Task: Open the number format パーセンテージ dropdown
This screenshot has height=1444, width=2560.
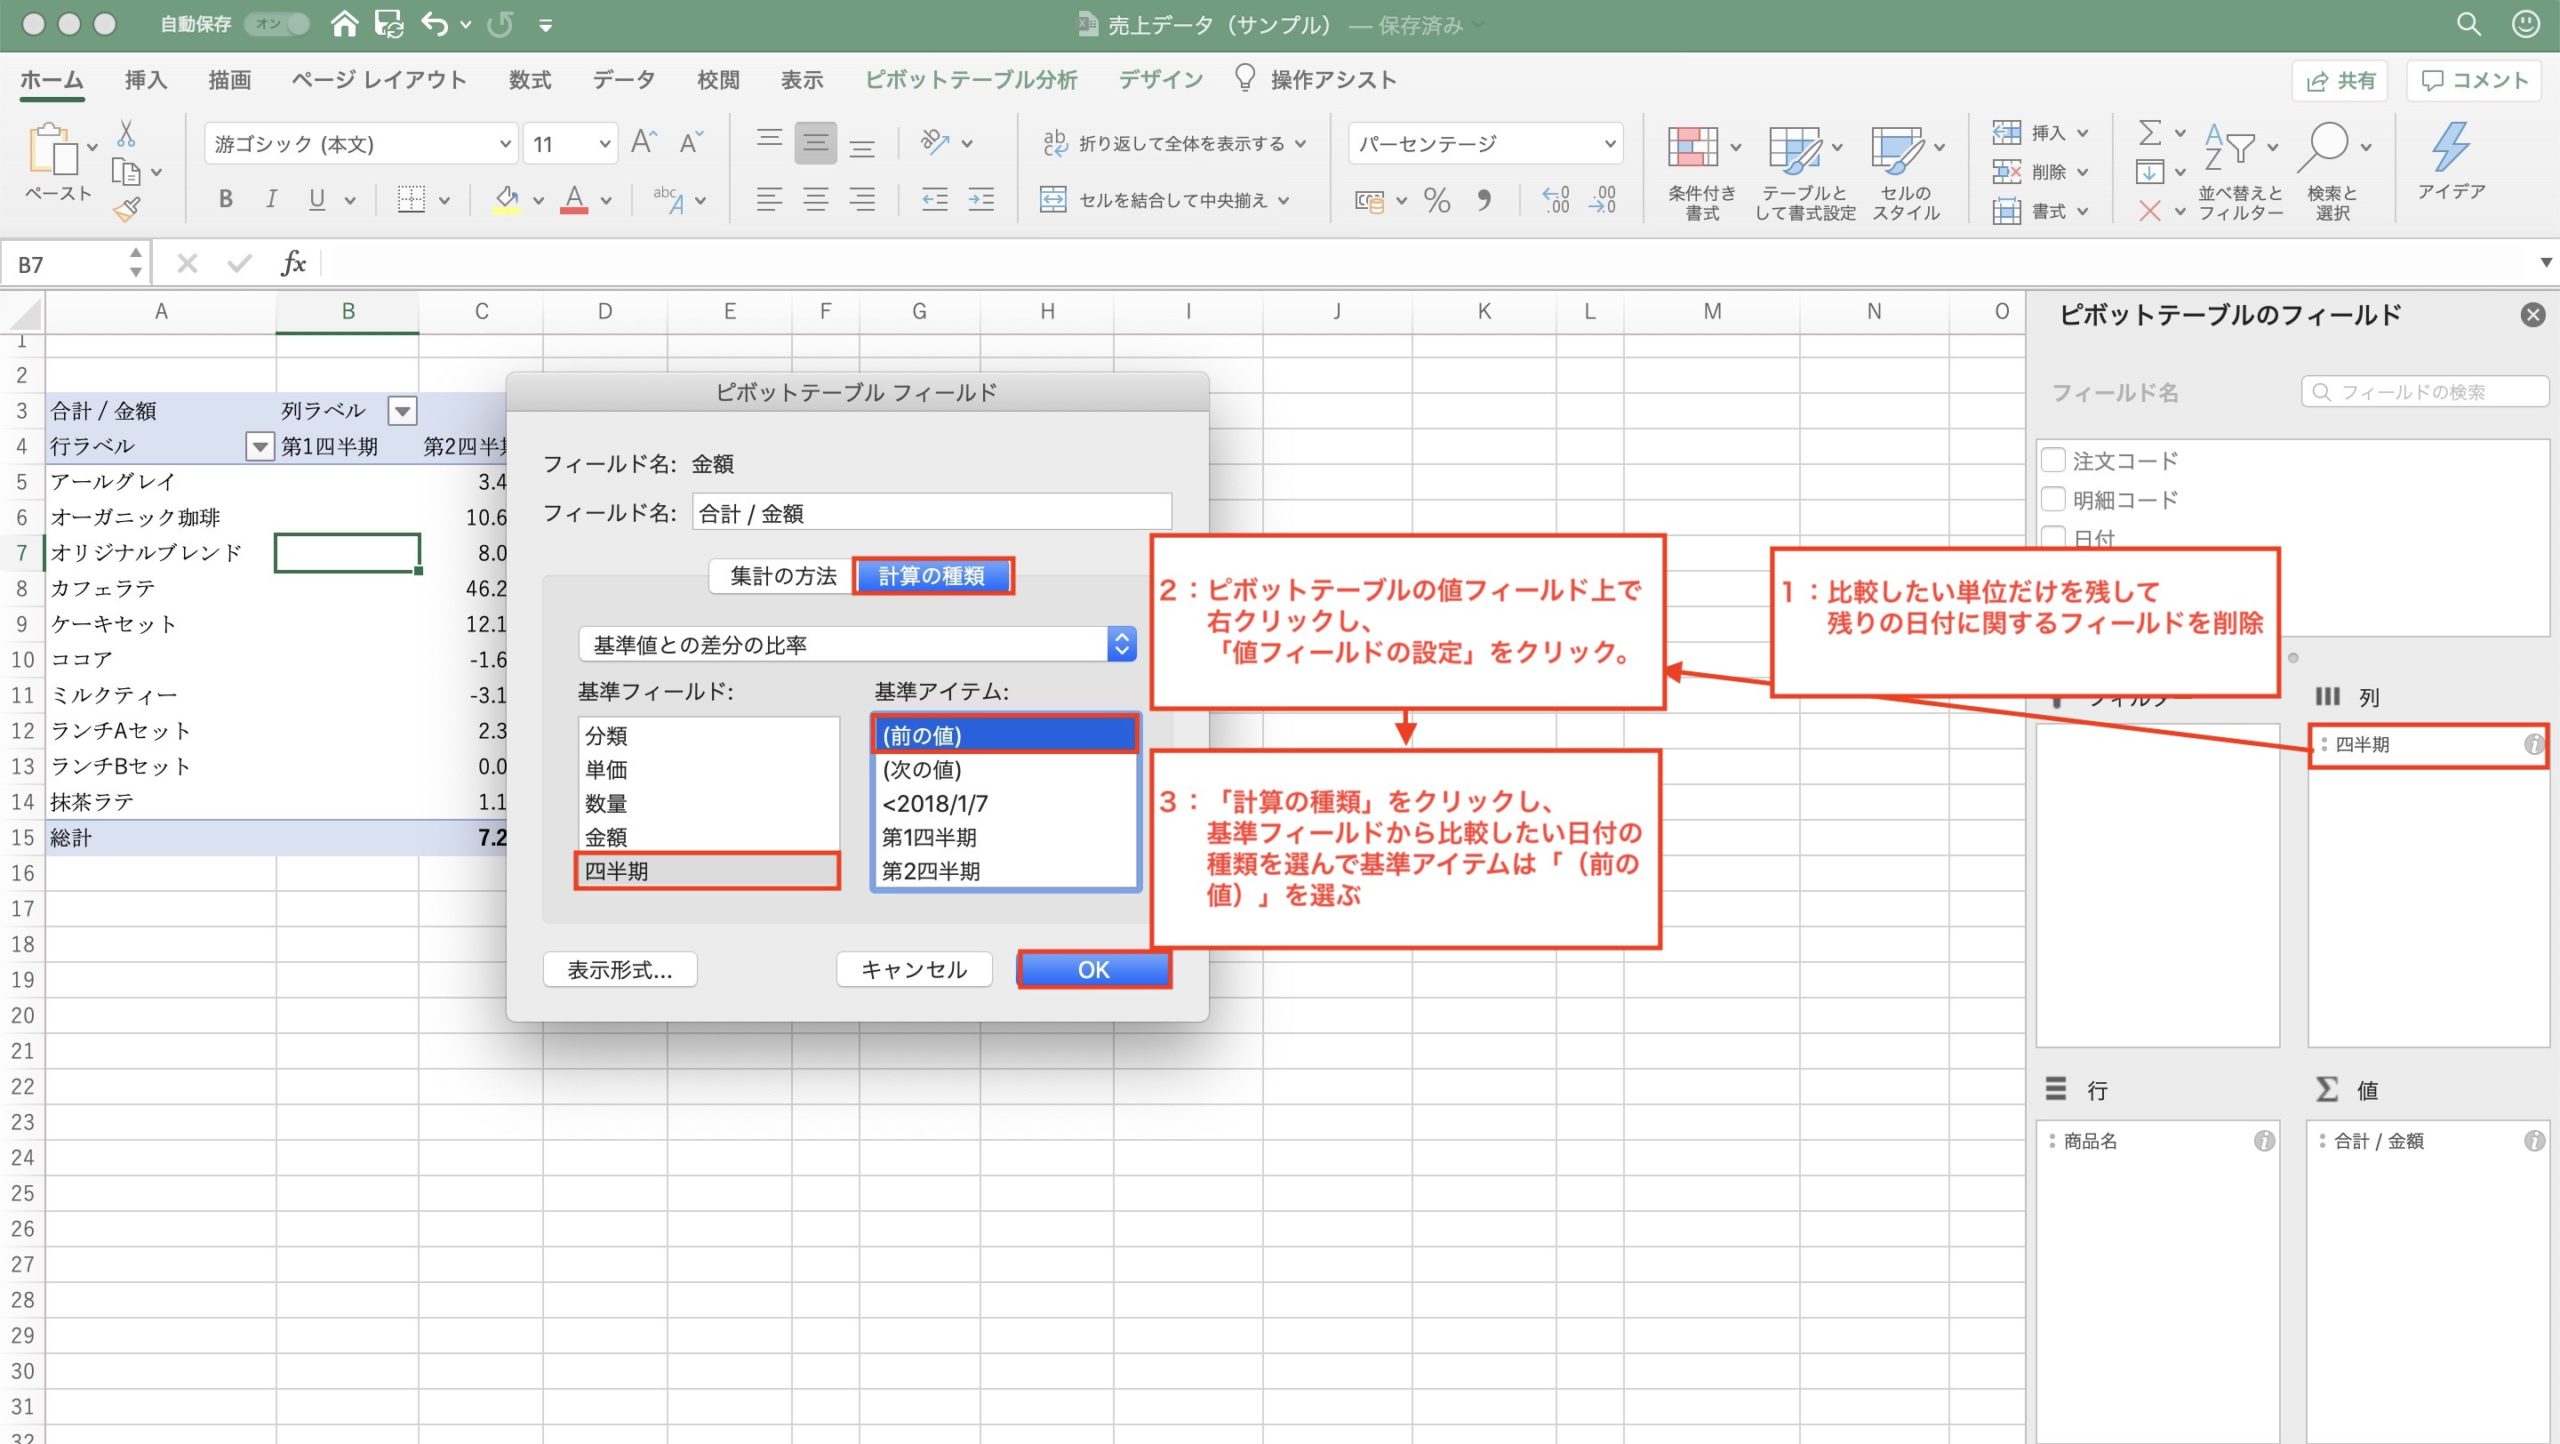Action: pyautogui.click(x=1609, y=144)
